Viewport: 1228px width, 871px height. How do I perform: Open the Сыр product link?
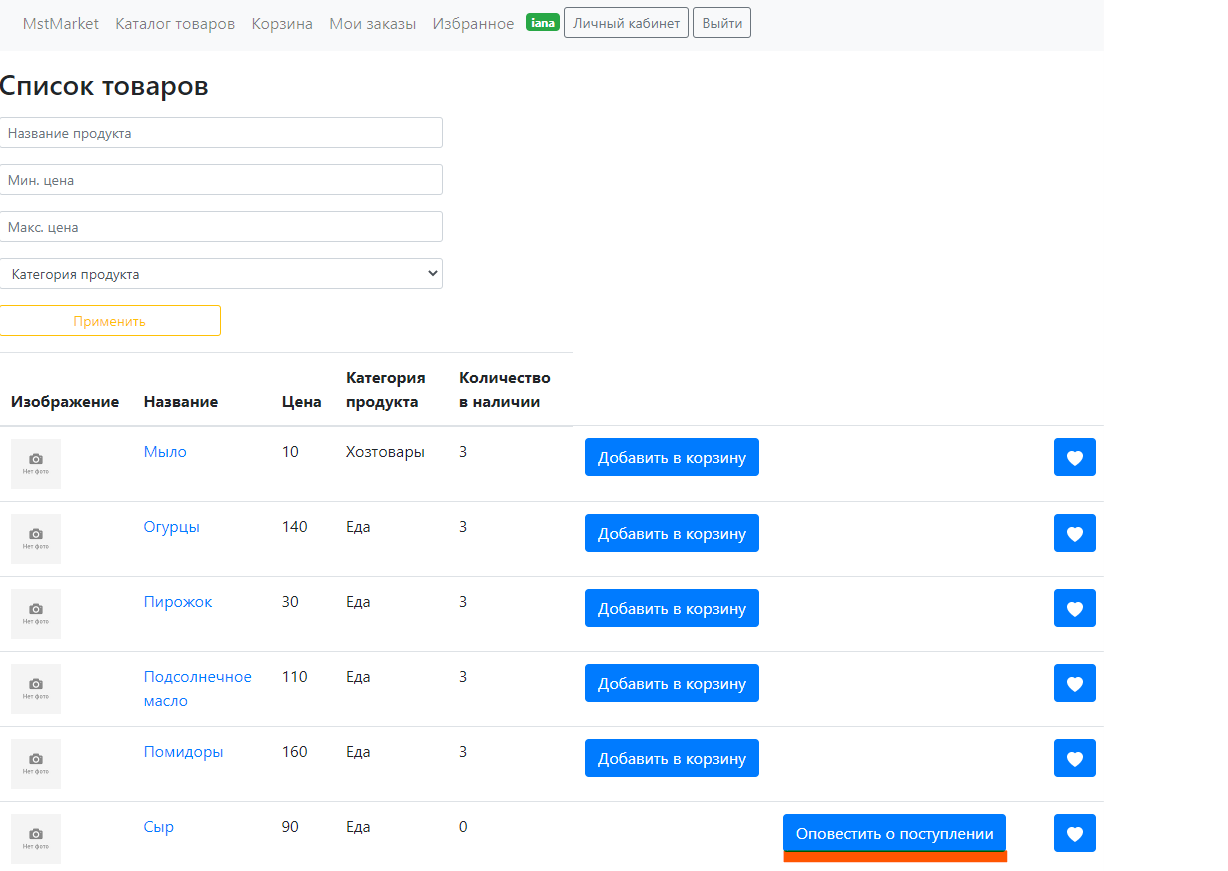pyautogui.click(x=159, y=827)
